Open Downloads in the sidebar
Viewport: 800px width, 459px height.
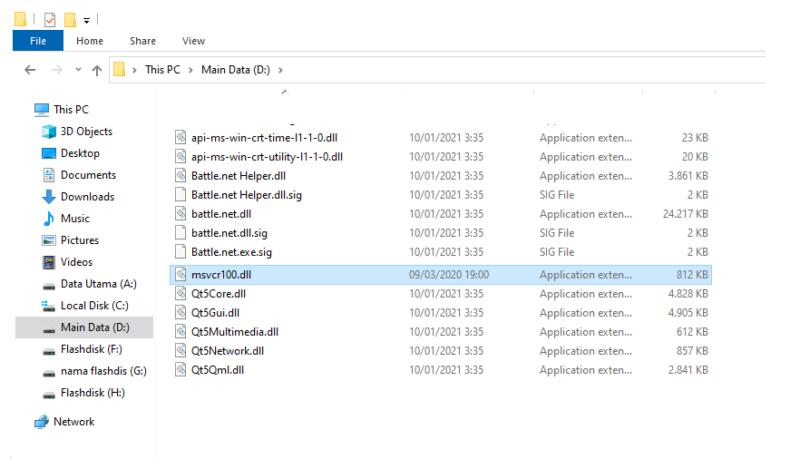[87, 196]
